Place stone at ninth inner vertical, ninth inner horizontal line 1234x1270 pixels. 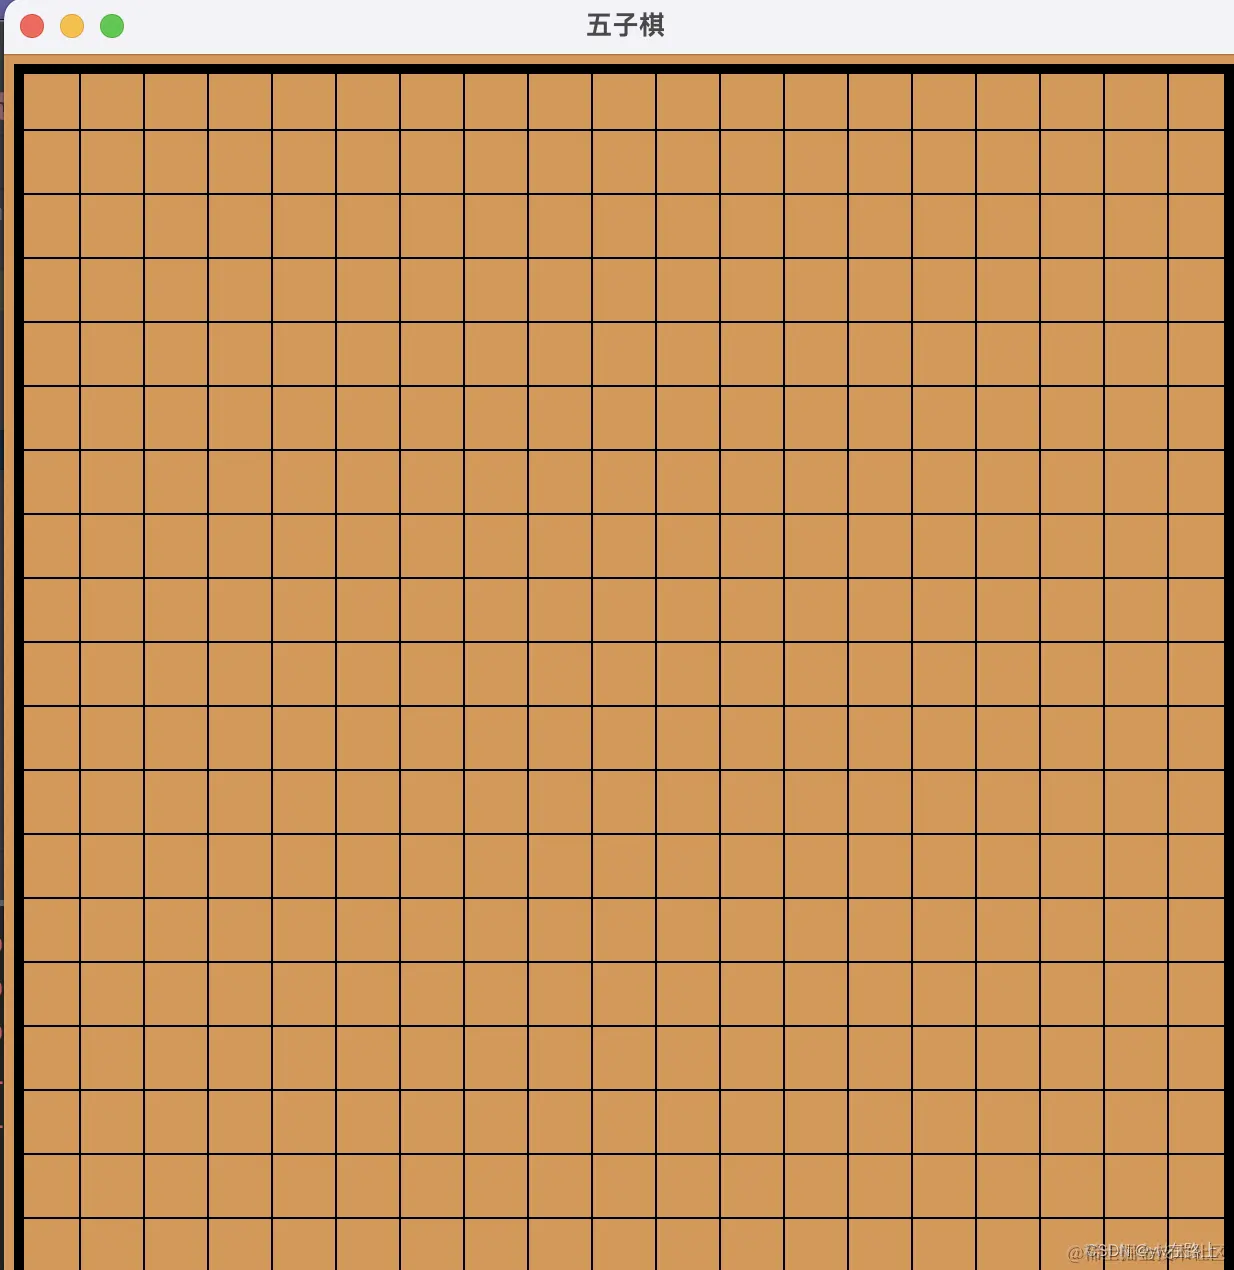pos(592,642)
